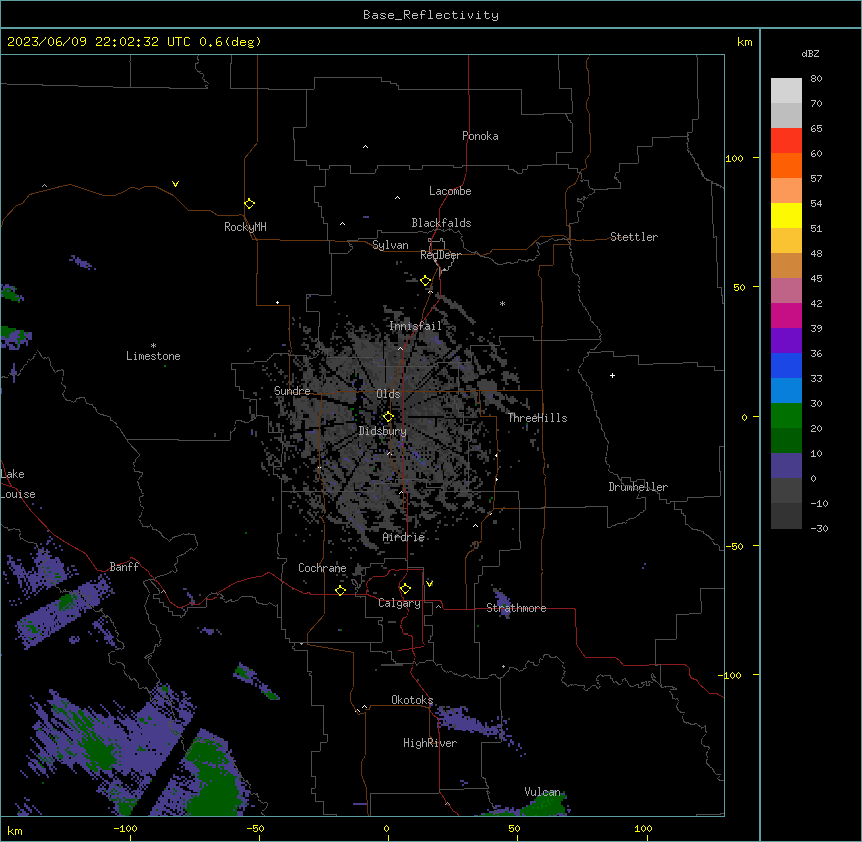Screen dimensions: 862x842
Task: Click the yellow diamond marker above Calgary label
Action: [x=405, y=589]
